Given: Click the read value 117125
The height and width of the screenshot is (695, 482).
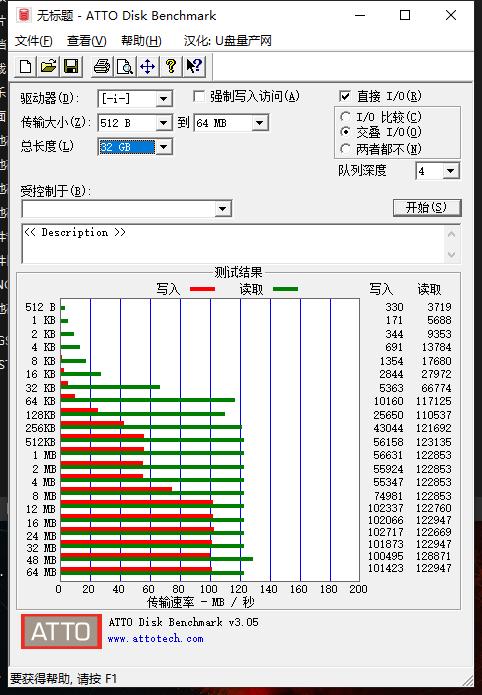Looking at the screenshot, I should (435, 401).
